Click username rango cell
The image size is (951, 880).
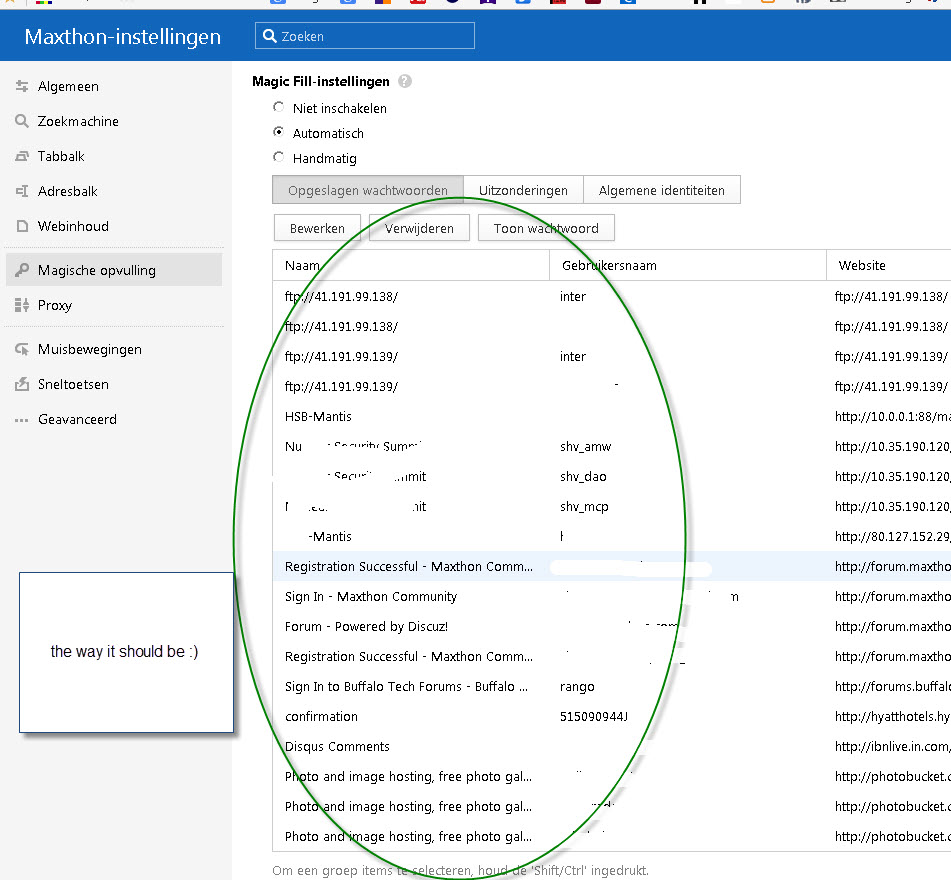tap(577, 687)
